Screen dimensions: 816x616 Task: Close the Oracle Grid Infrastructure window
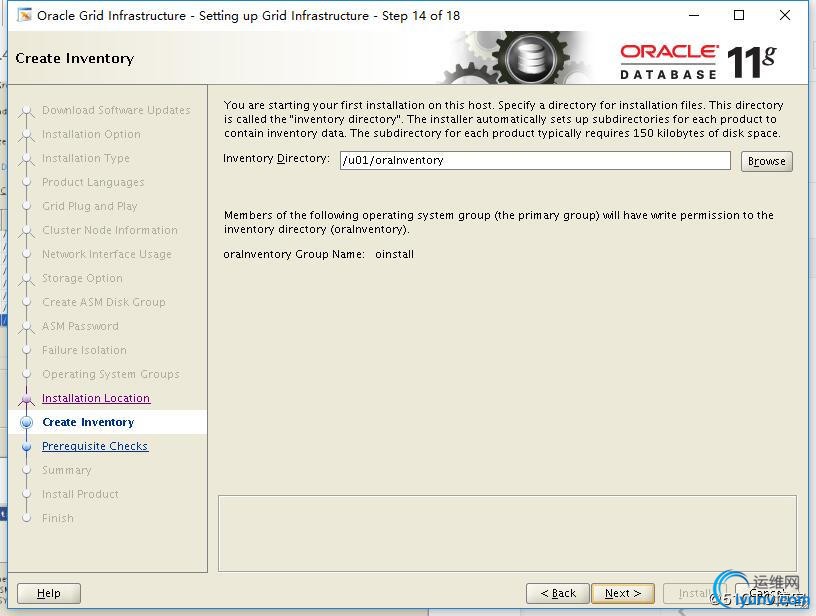(785, 15)
